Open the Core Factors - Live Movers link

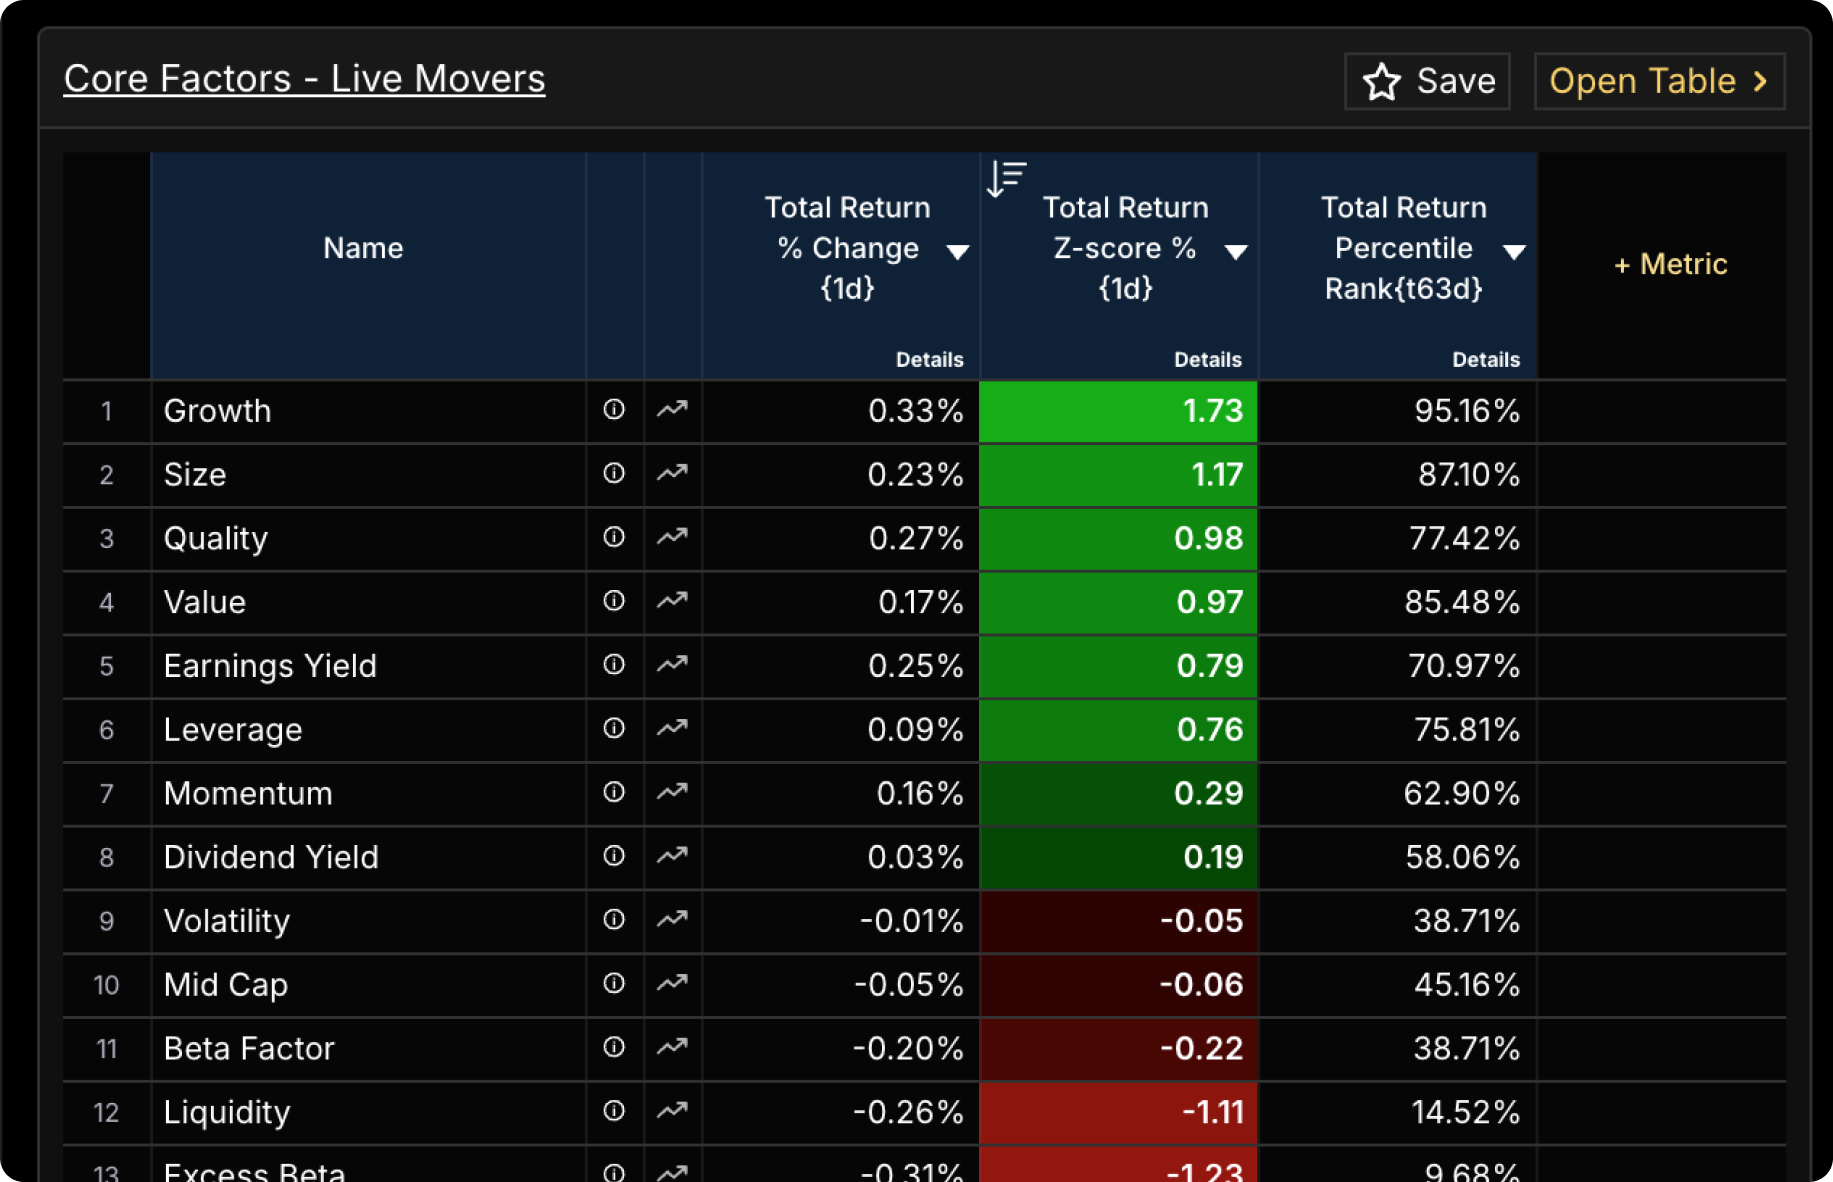tap(304, 79)
